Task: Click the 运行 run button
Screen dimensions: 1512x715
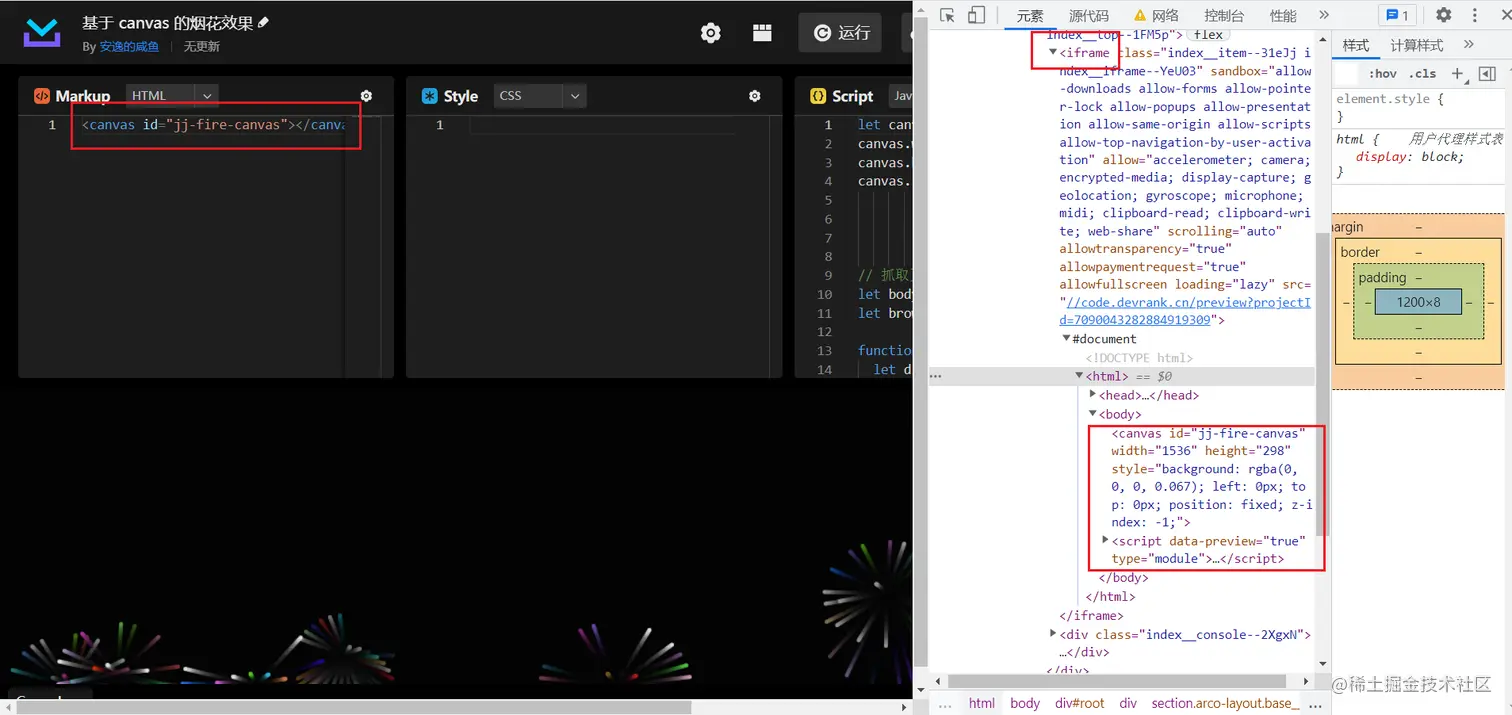Action: [841, 33]
